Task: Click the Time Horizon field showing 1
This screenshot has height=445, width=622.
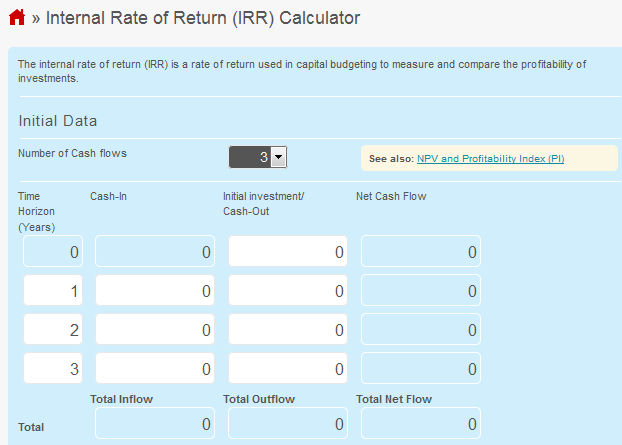Action: 53,290
